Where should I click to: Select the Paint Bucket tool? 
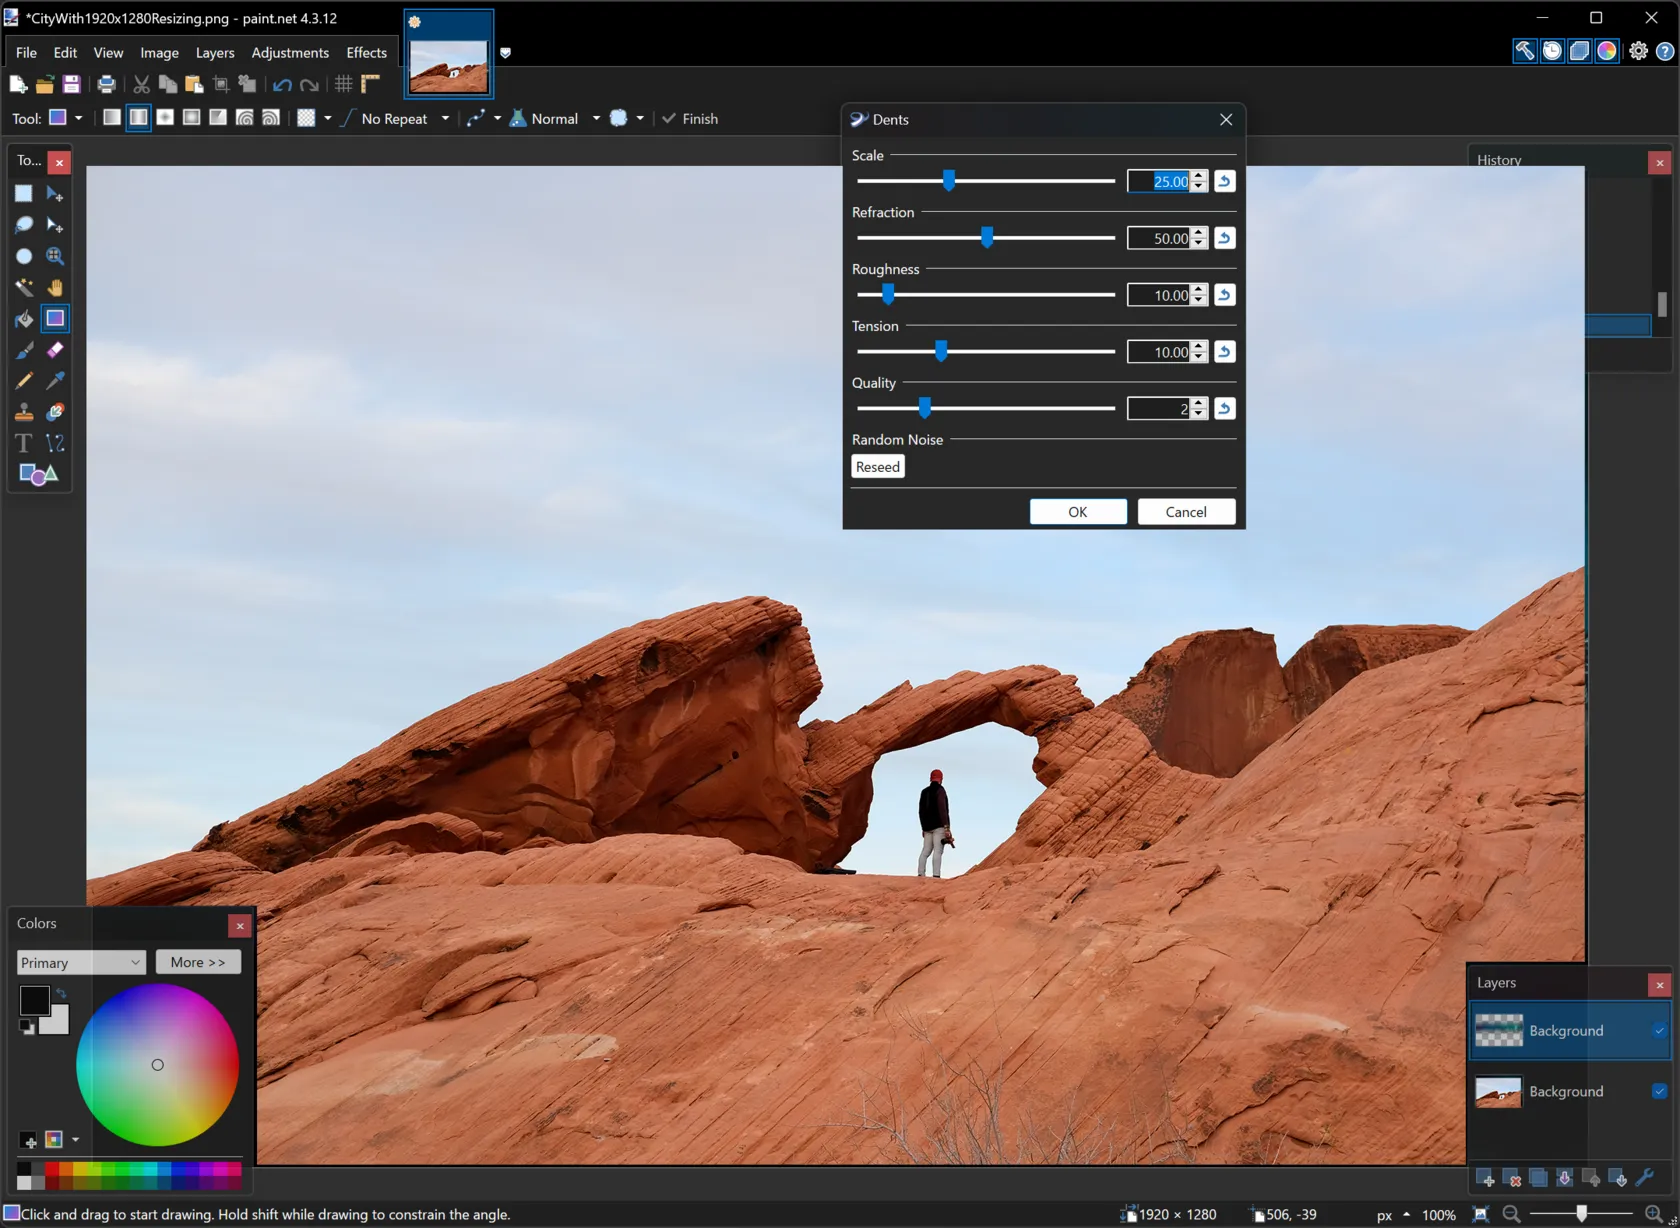(23, 318)
